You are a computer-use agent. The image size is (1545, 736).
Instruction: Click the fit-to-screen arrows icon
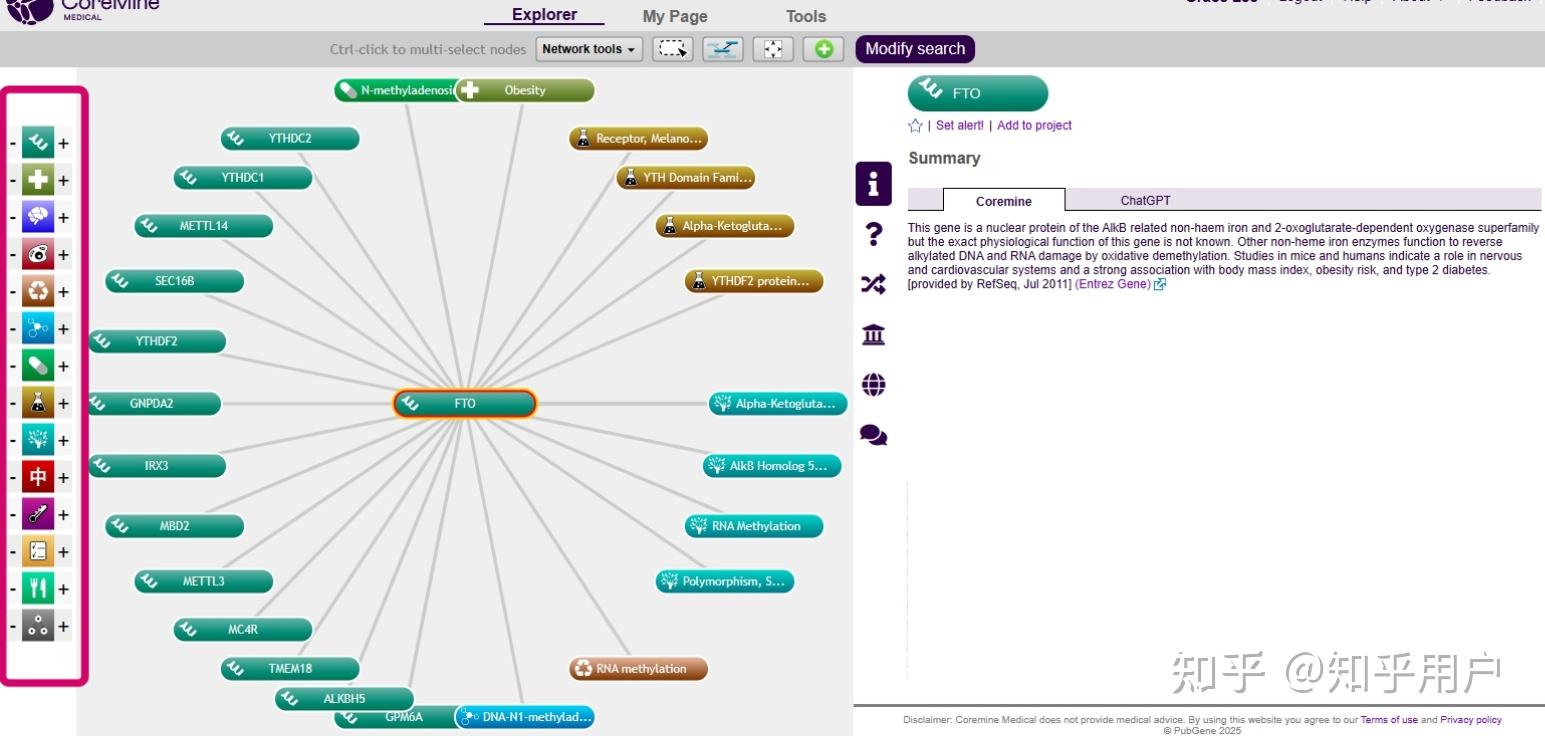coord(773,49)
